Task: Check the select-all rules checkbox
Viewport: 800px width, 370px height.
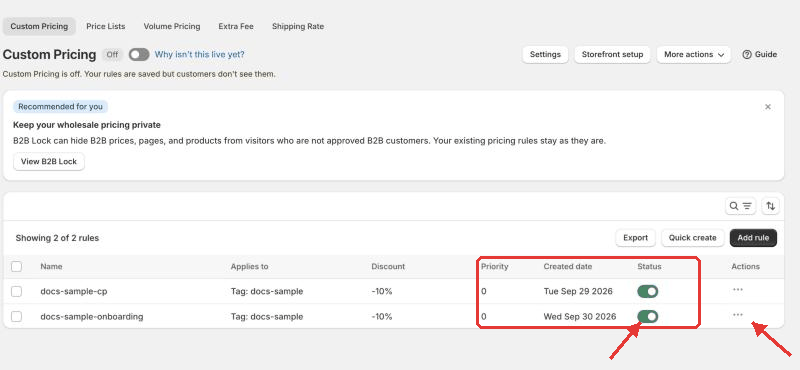Action: coord(16,266)
